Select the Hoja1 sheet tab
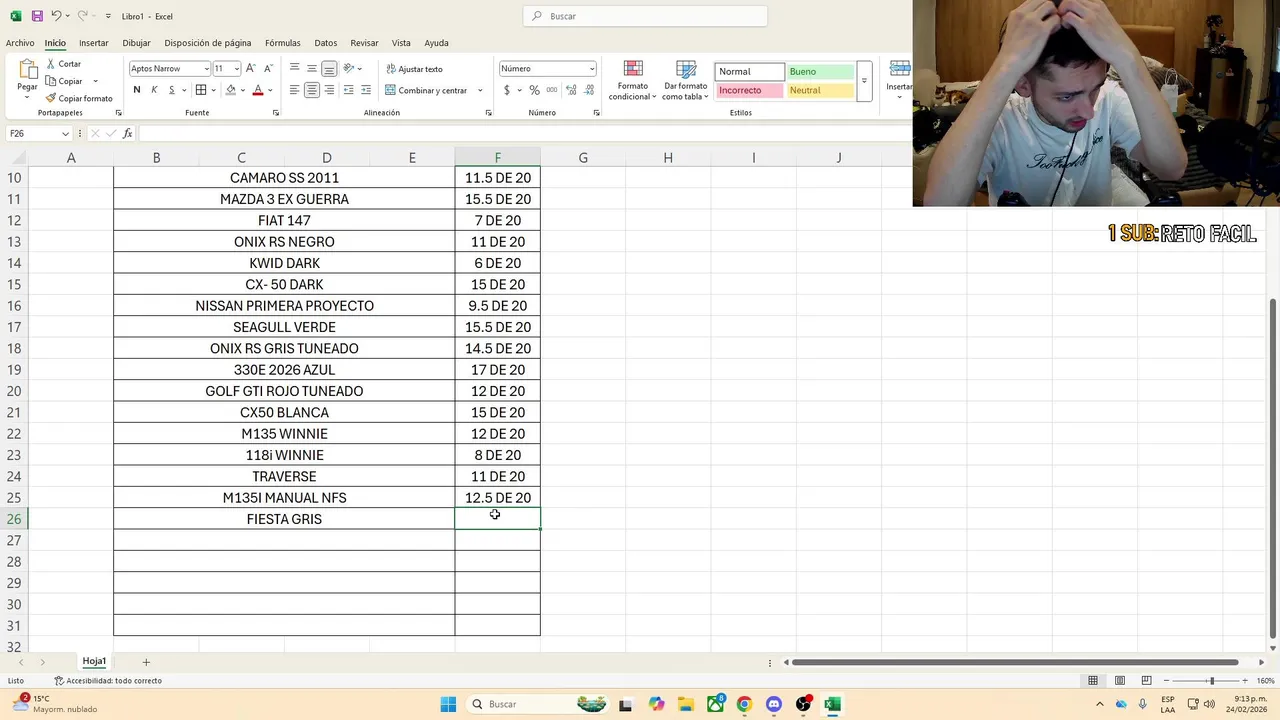 pyautogui.click(x=94, y=662)
